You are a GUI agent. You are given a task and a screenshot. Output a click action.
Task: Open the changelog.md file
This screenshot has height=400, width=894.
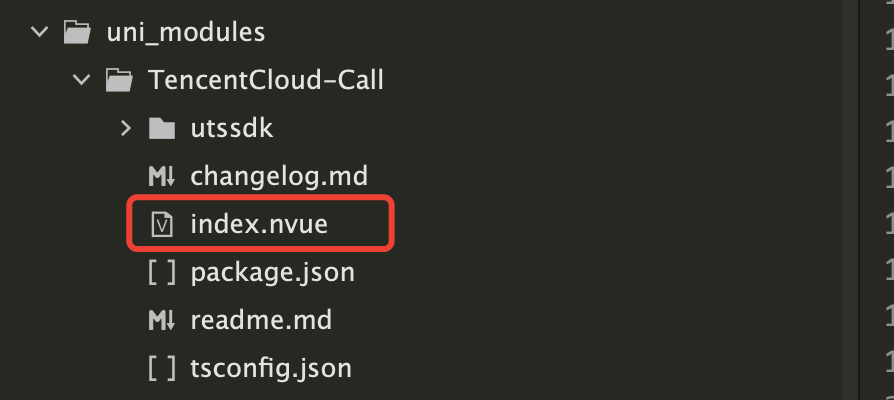pyautogui.click(x=279, y=177)
